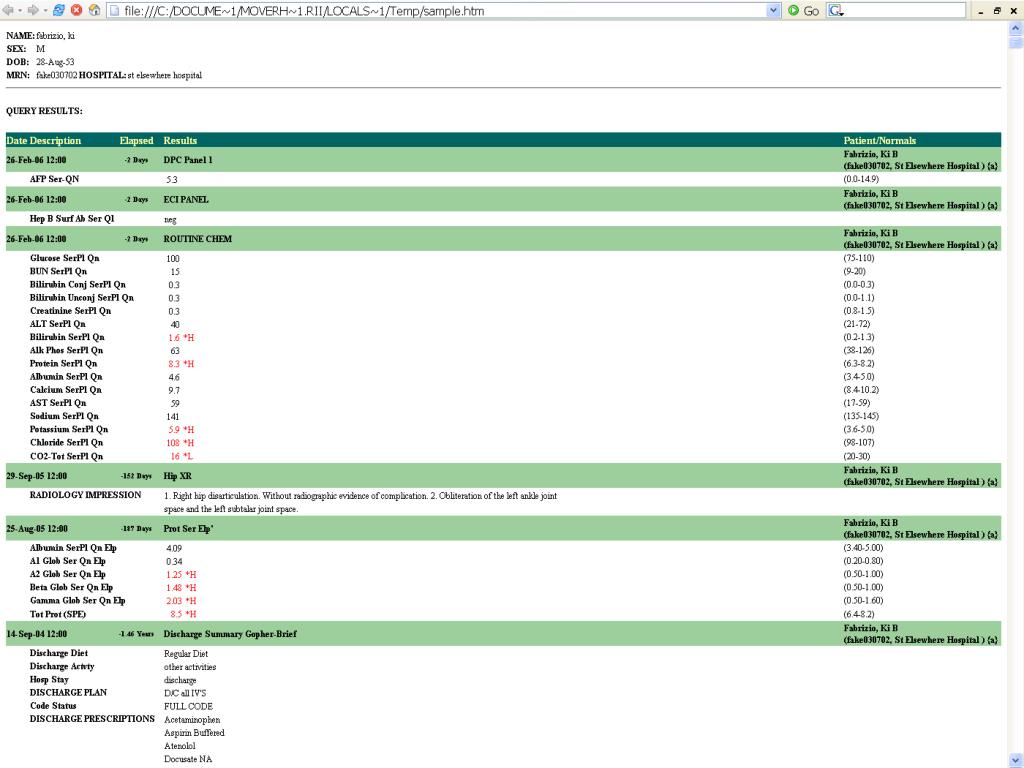The width and height of the screenshot is (1024, 768).
Task: Click the 'Albumin SerPl Qn' label
Action: tap(66, 377)
